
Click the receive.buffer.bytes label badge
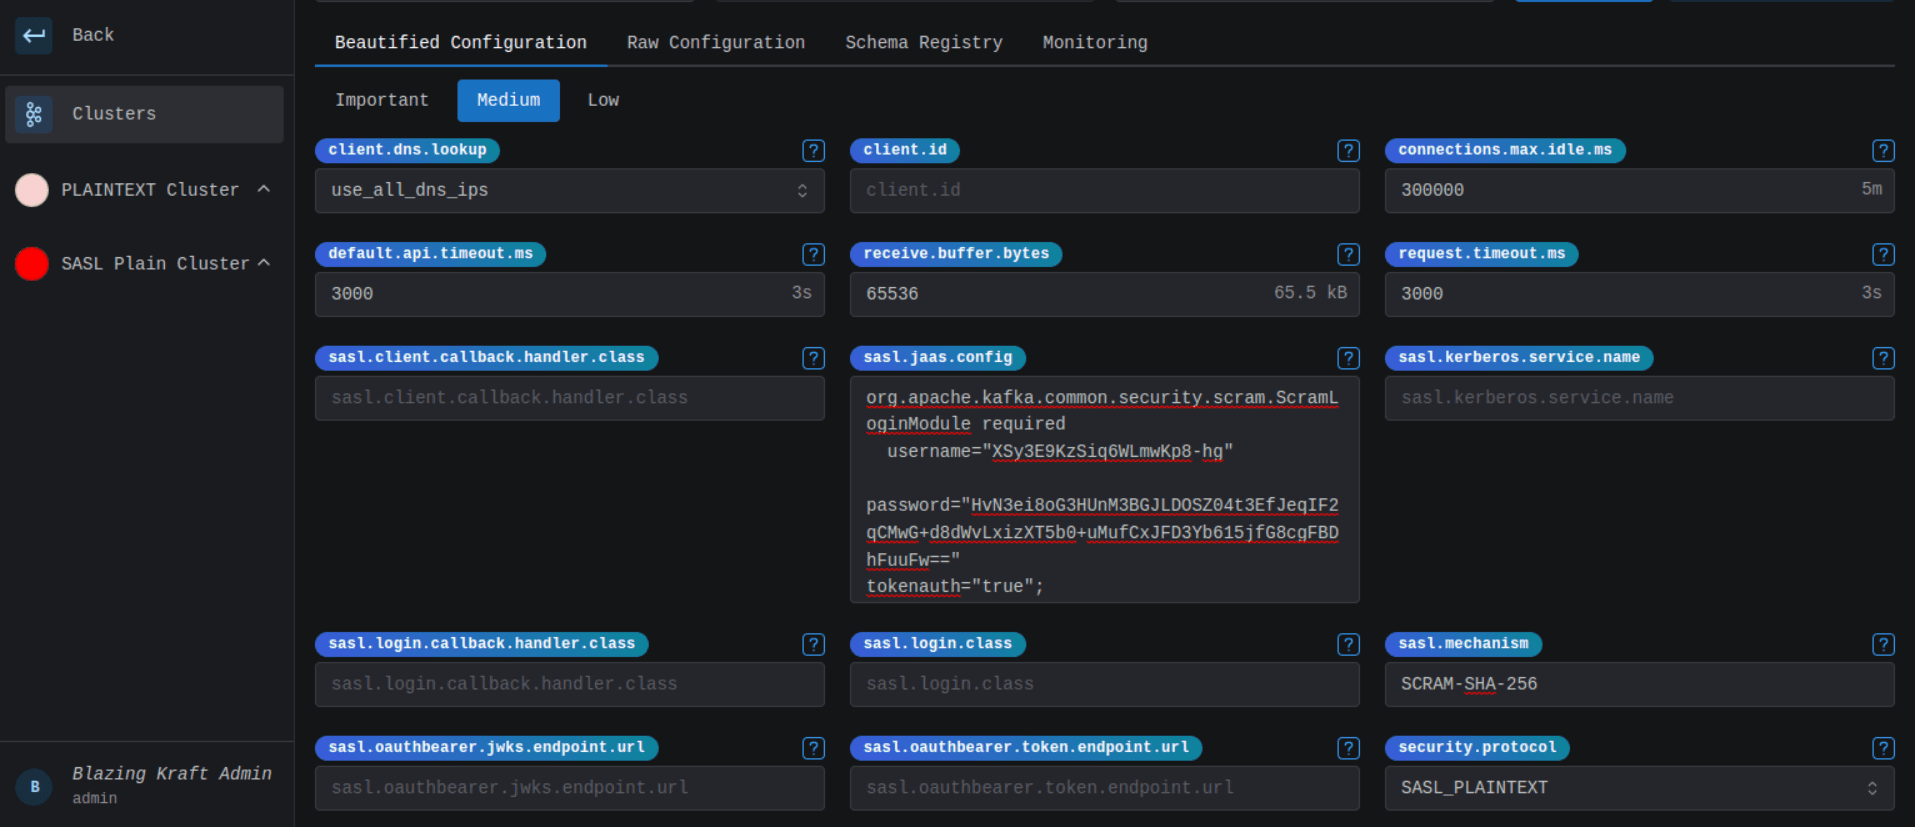coord(956,254)
